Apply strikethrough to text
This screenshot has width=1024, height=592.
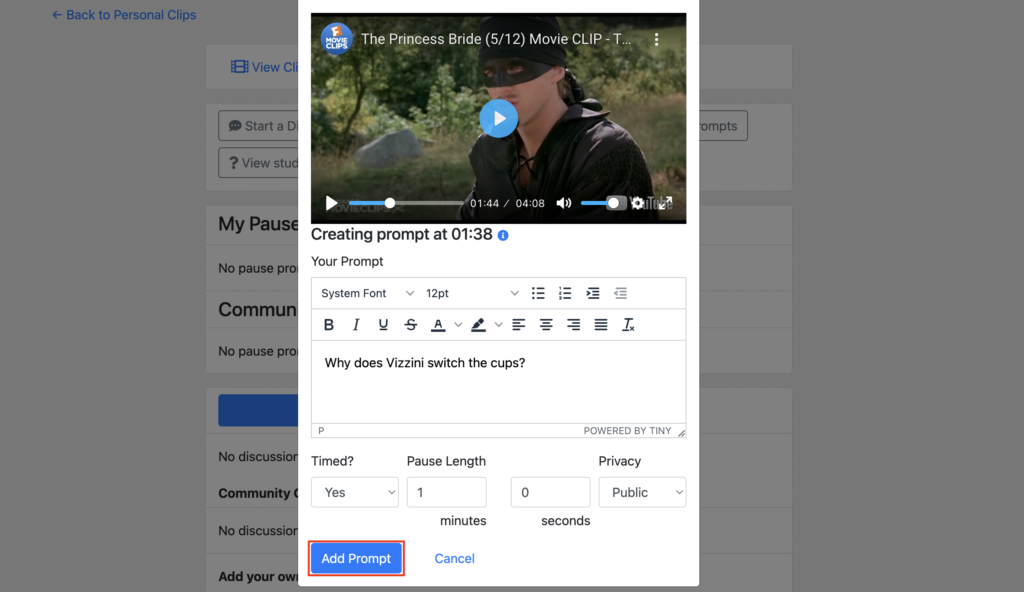click(x=411, y=325)
